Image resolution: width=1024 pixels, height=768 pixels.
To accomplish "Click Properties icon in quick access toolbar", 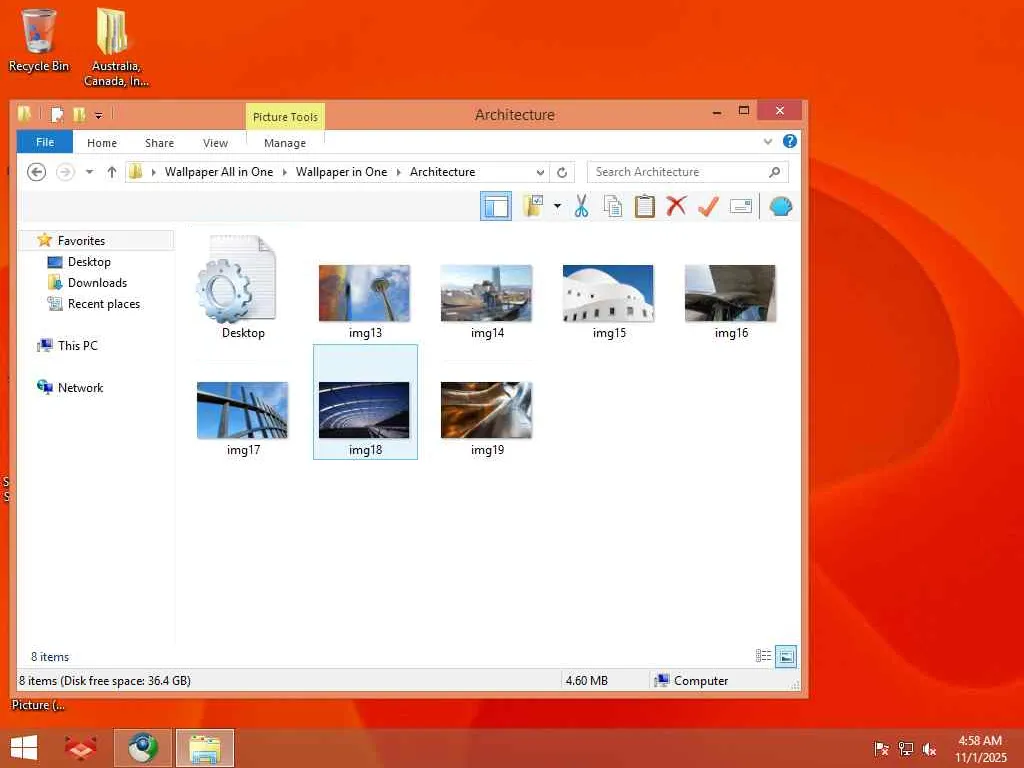I will pos(57,115).
